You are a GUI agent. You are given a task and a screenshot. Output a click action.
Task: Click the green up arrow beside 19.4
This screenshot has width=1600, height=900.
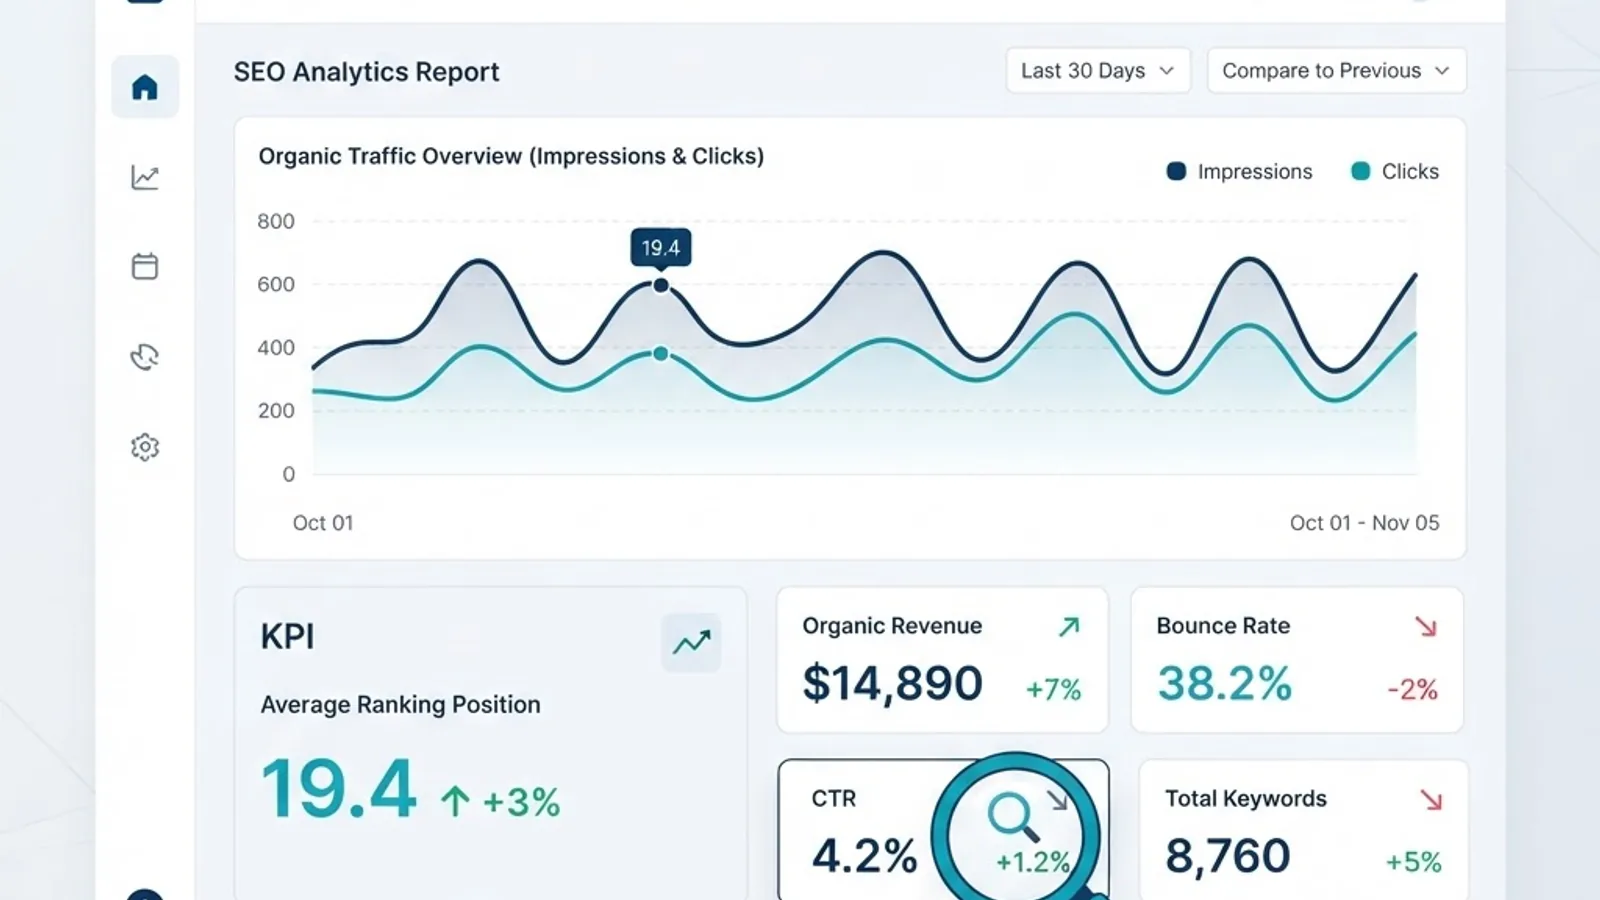(455, 801)
